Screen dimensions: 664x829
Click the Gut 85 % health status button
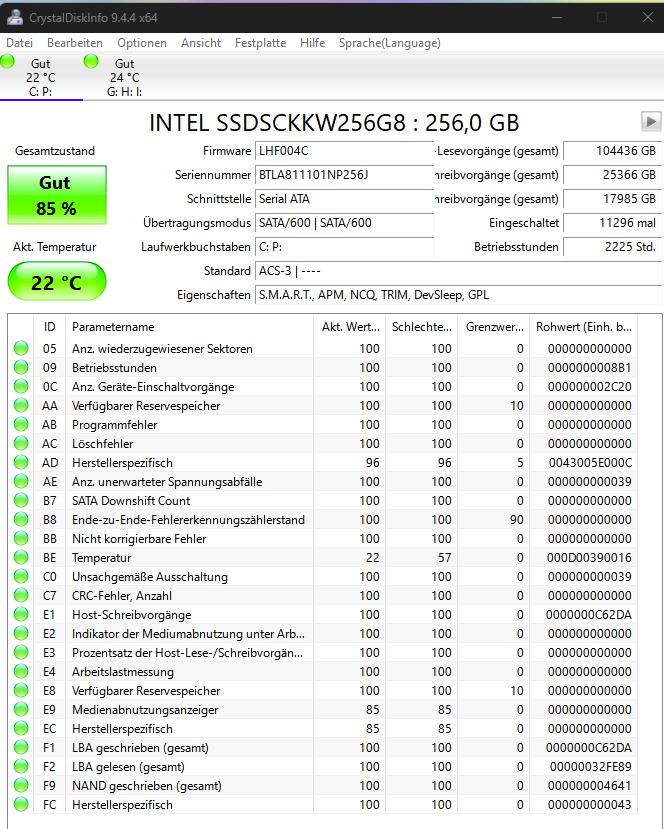coord(57,195)
